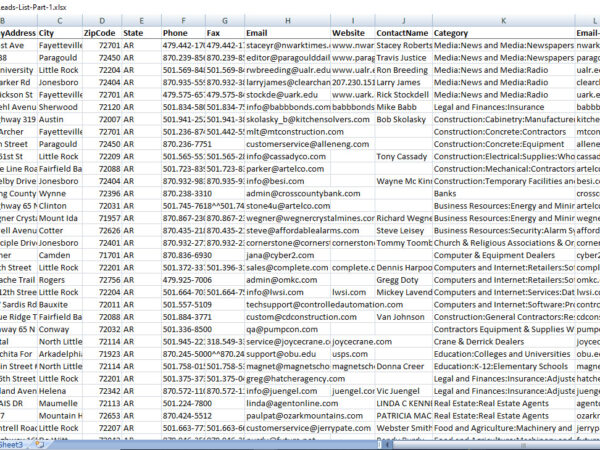Select email cell info@babbbonds.com
This screenshot has height=450, width=600.
[288, 107]
